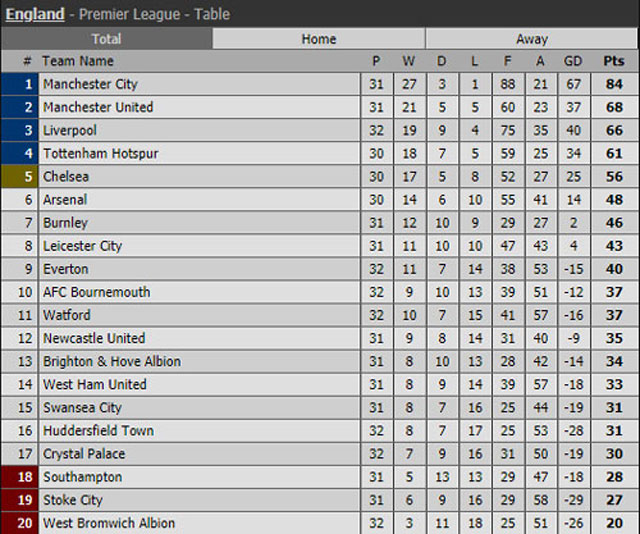Switch to the Home tab
Image resolution: width=640 pixels, height=534 pixels.
pos(318,39)
